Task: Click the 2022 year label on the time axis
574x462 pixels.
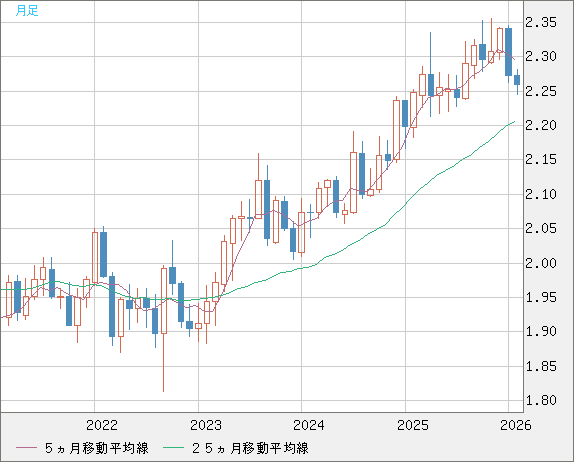Action: coord(102,425)
